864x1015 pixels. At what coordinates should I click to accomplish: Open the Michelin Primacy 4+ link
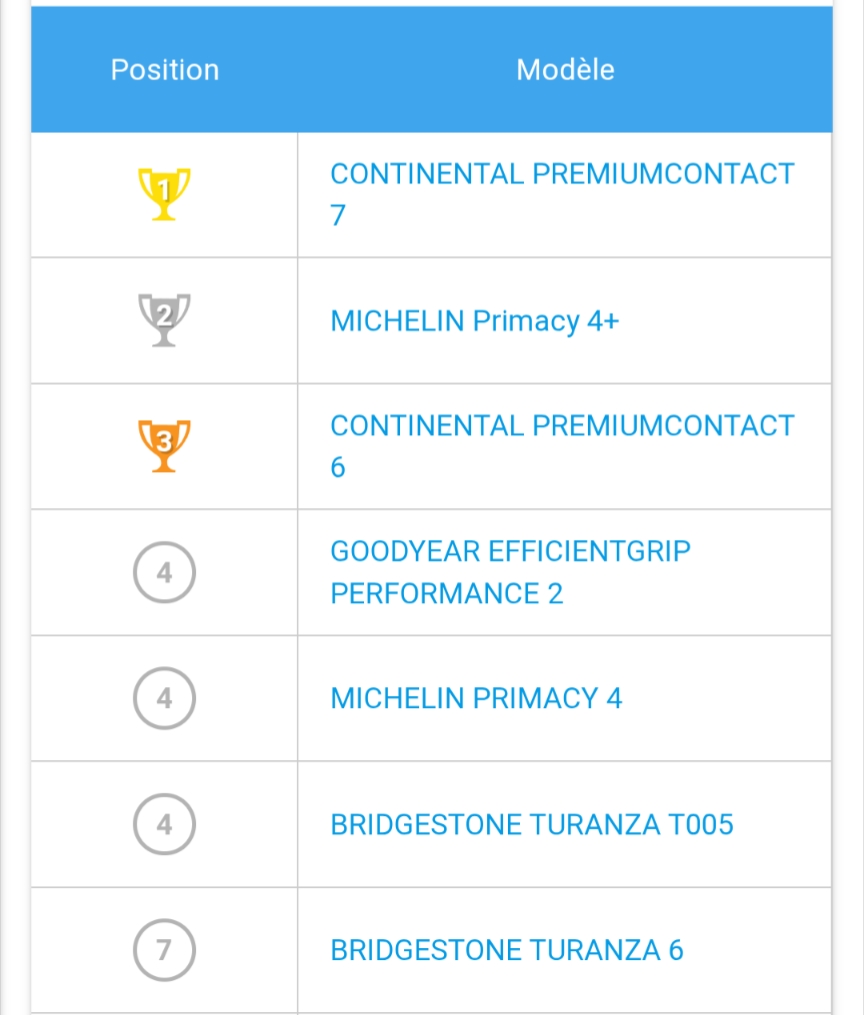tap(475, 321)
